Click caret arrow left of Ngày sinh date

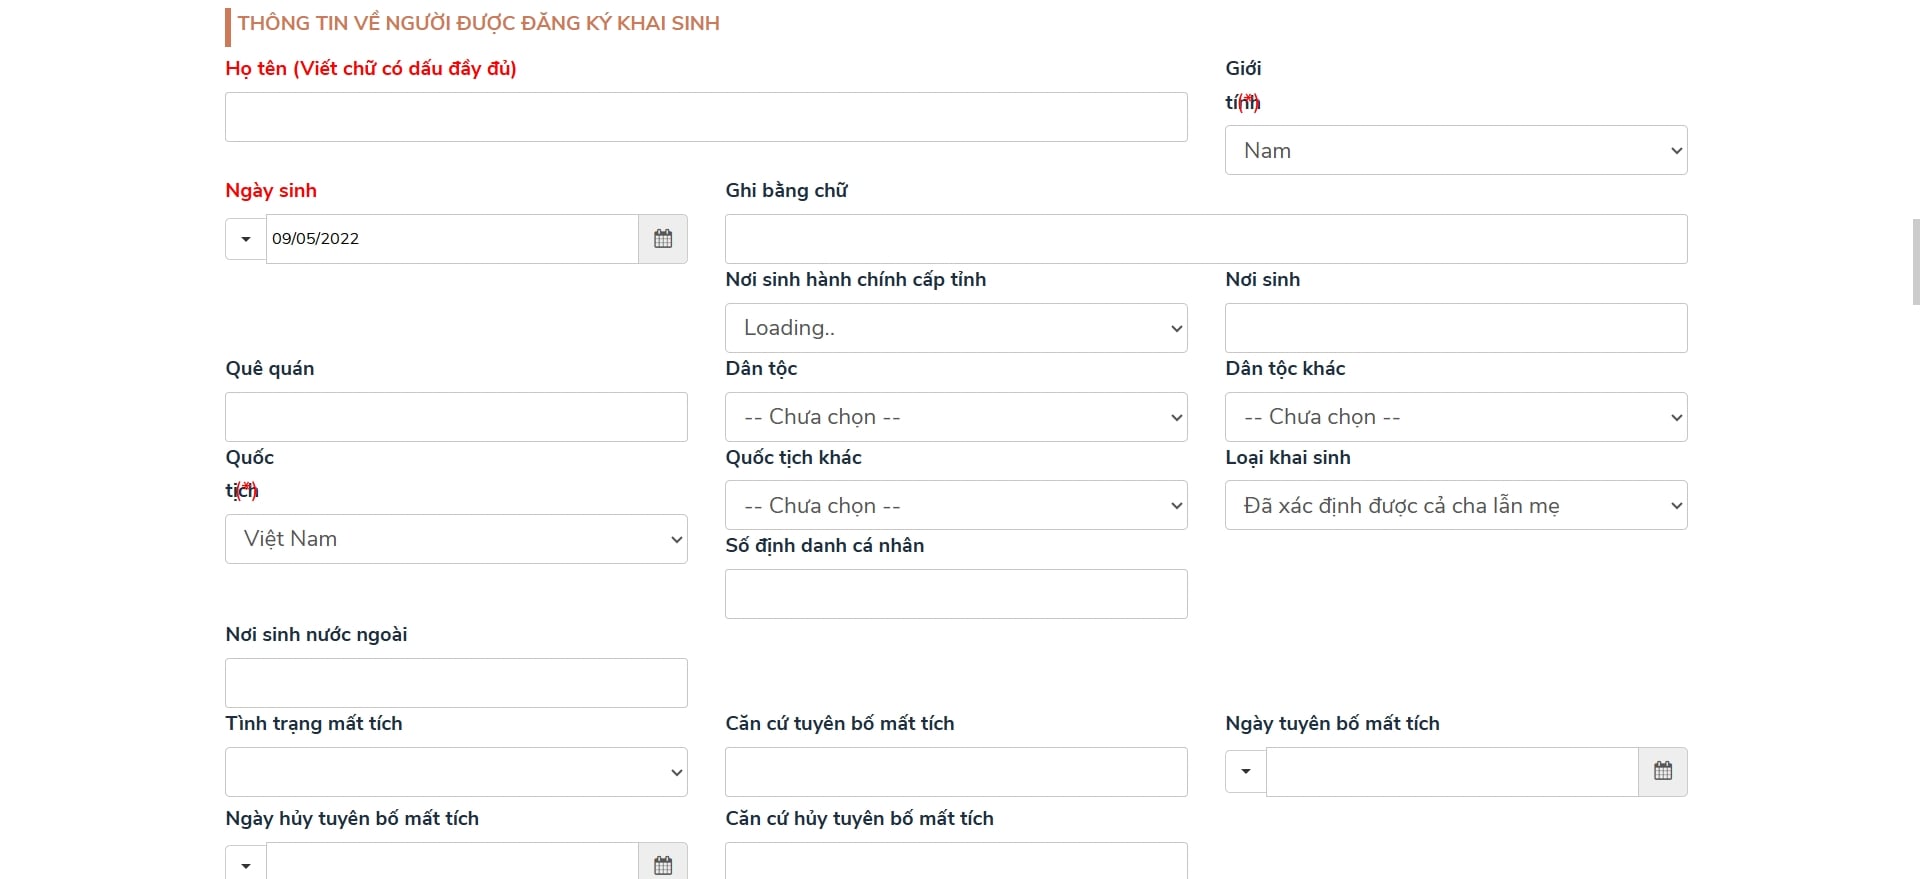point(246,239)
